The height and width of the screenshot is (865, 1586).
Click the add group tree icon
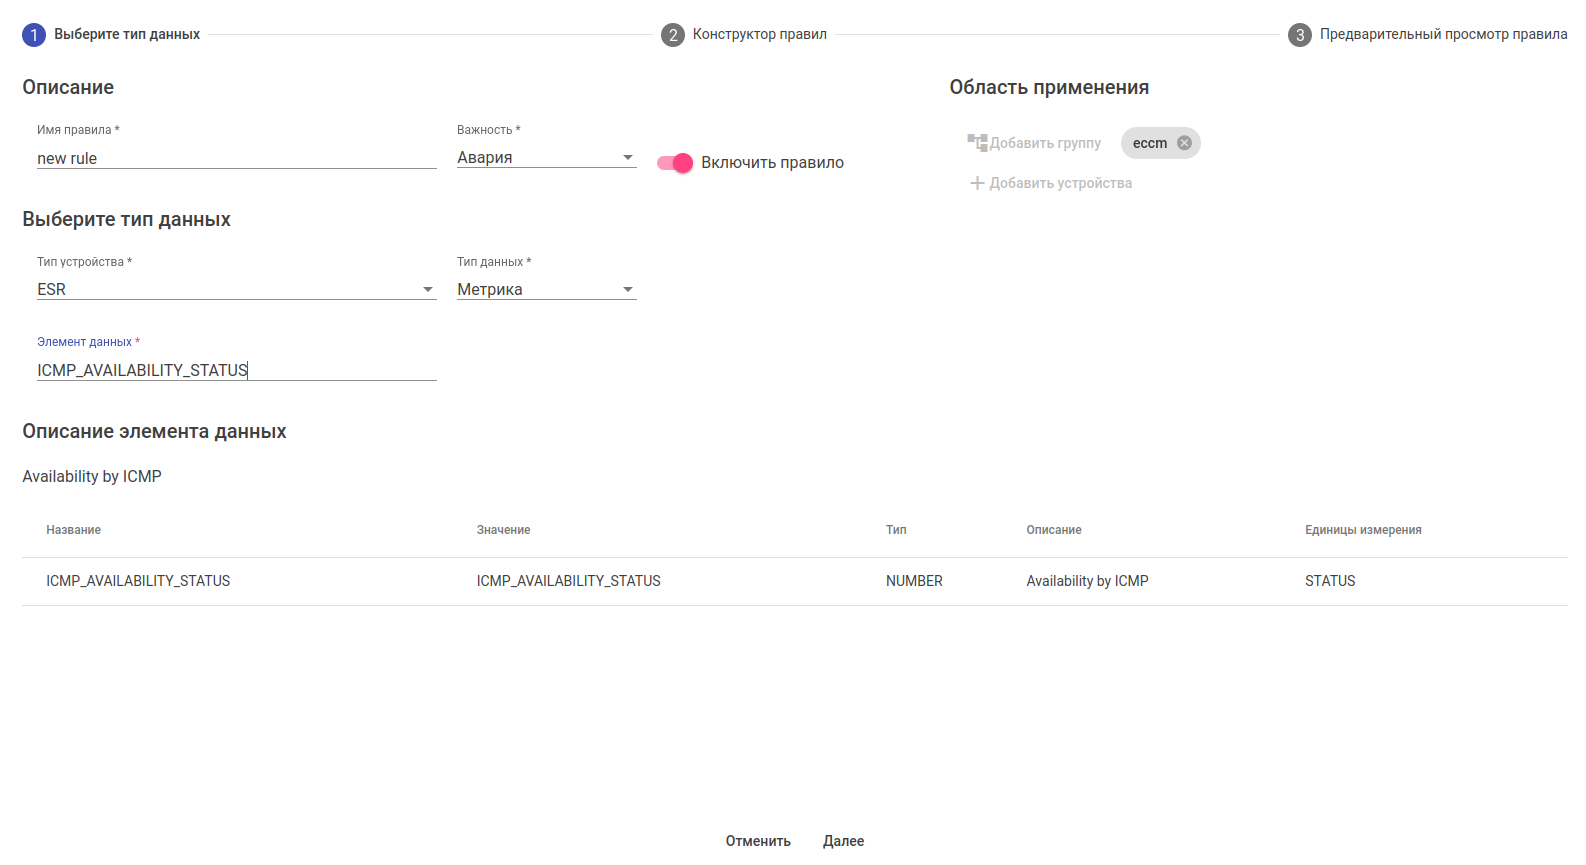[977, 143]
